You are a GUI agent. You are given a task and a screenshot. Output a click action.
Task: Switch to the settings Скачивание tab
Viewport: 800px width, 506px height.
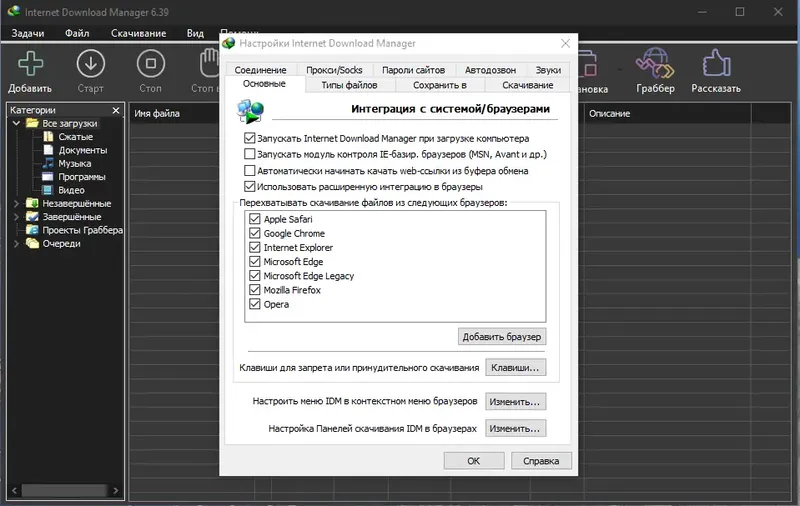(528, 85)
